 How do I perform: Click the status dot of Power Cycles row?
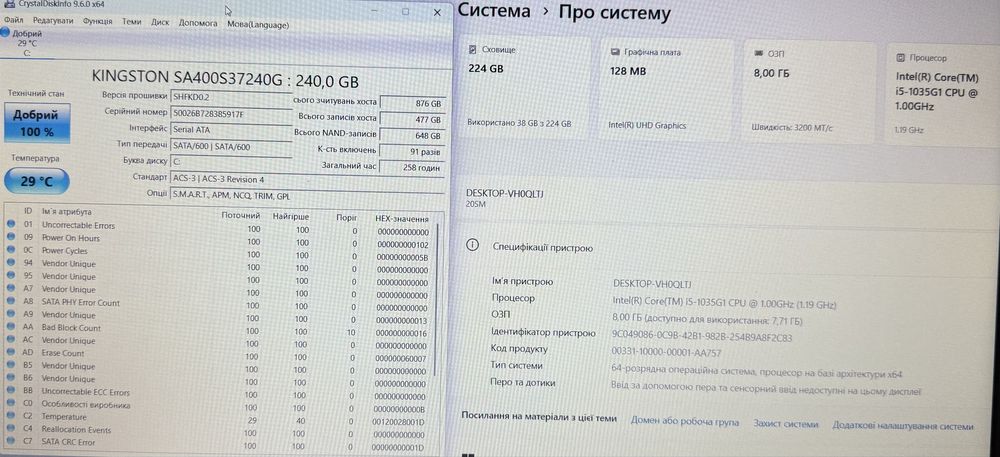tap(11, 250)
